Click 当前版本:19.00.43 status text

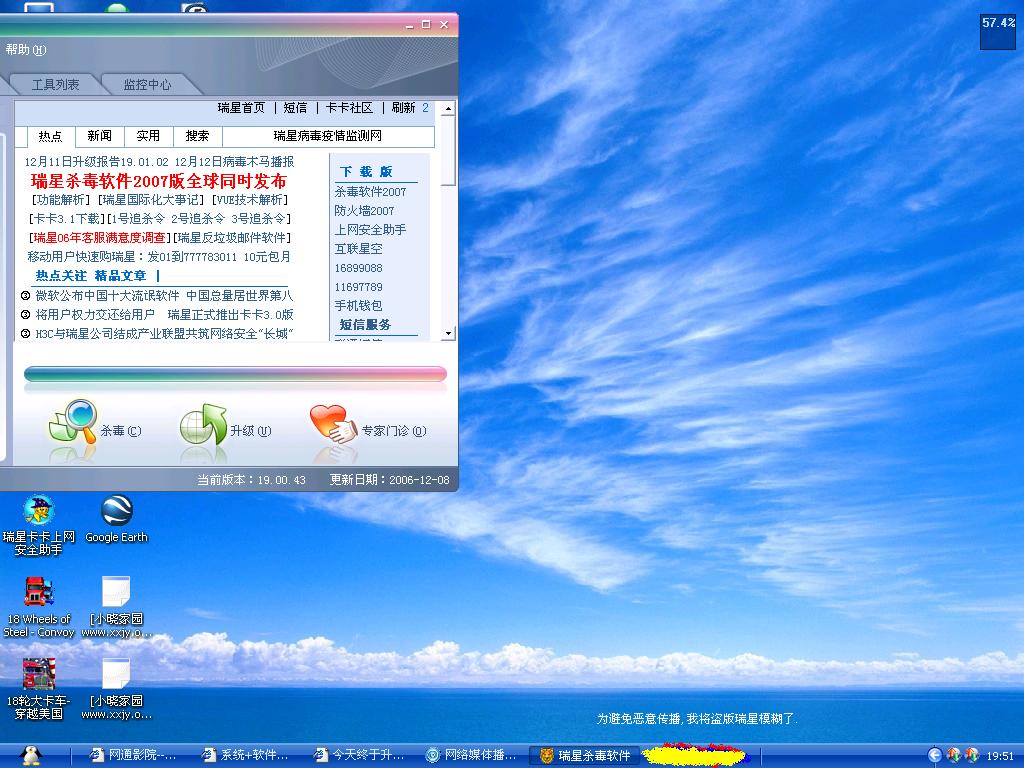point(251,480)
